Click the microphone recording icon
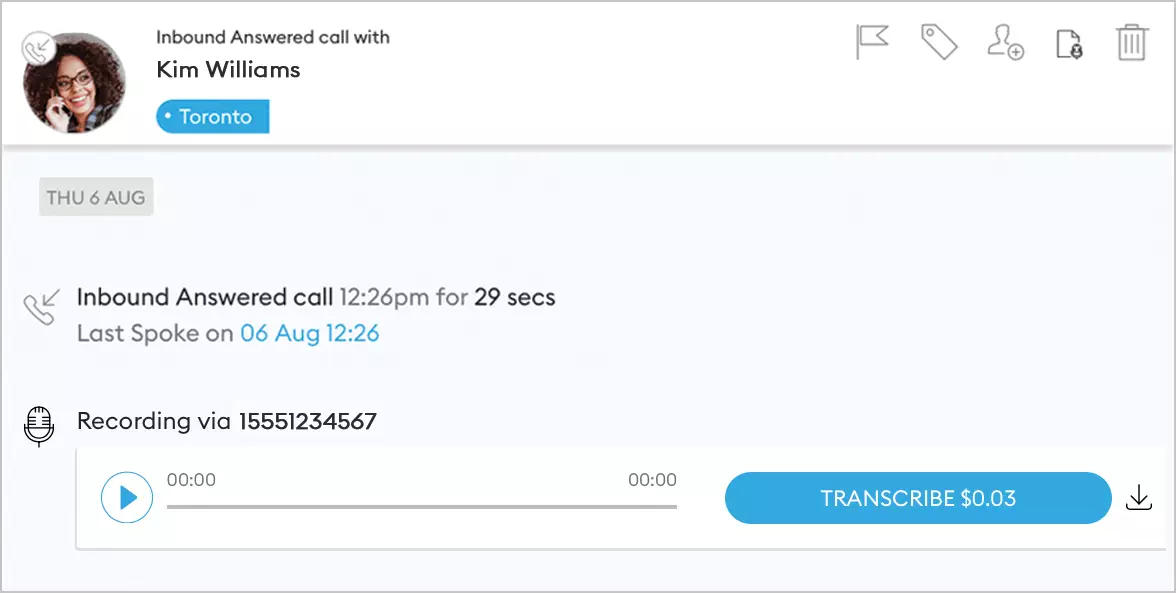This screenshot has height=593, width=1176. point(39,425)
